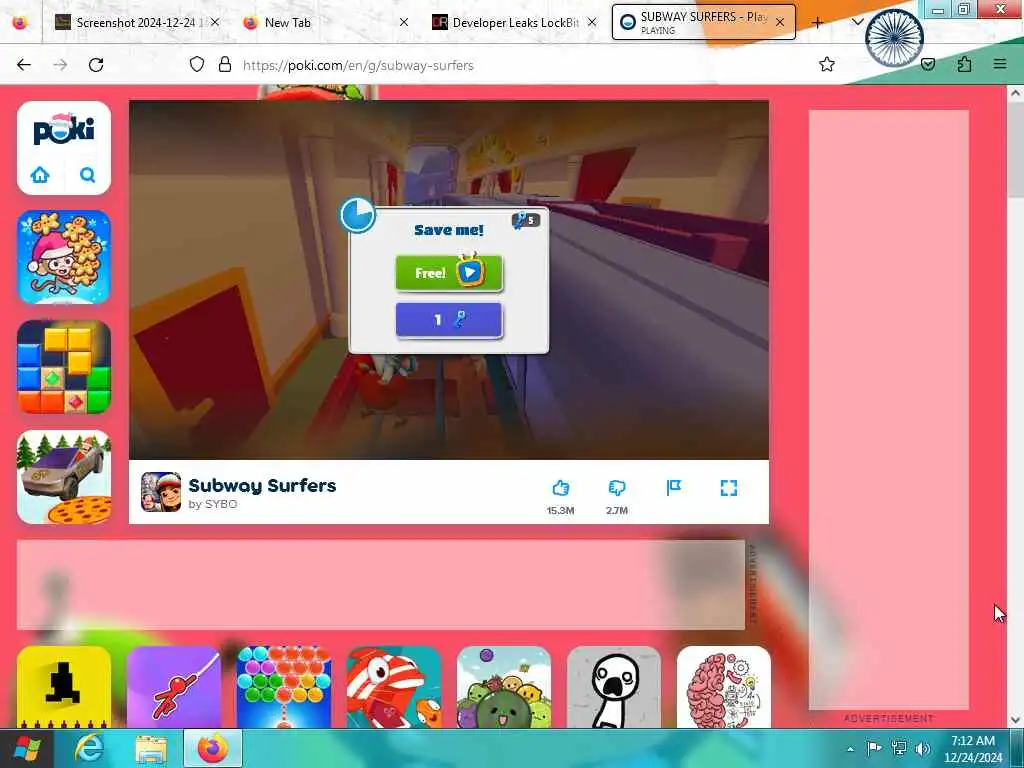The height and width of the screenshot is (768, 1024).
Task: Click the clock showing 7:12 AM
Action: point(973,741)
